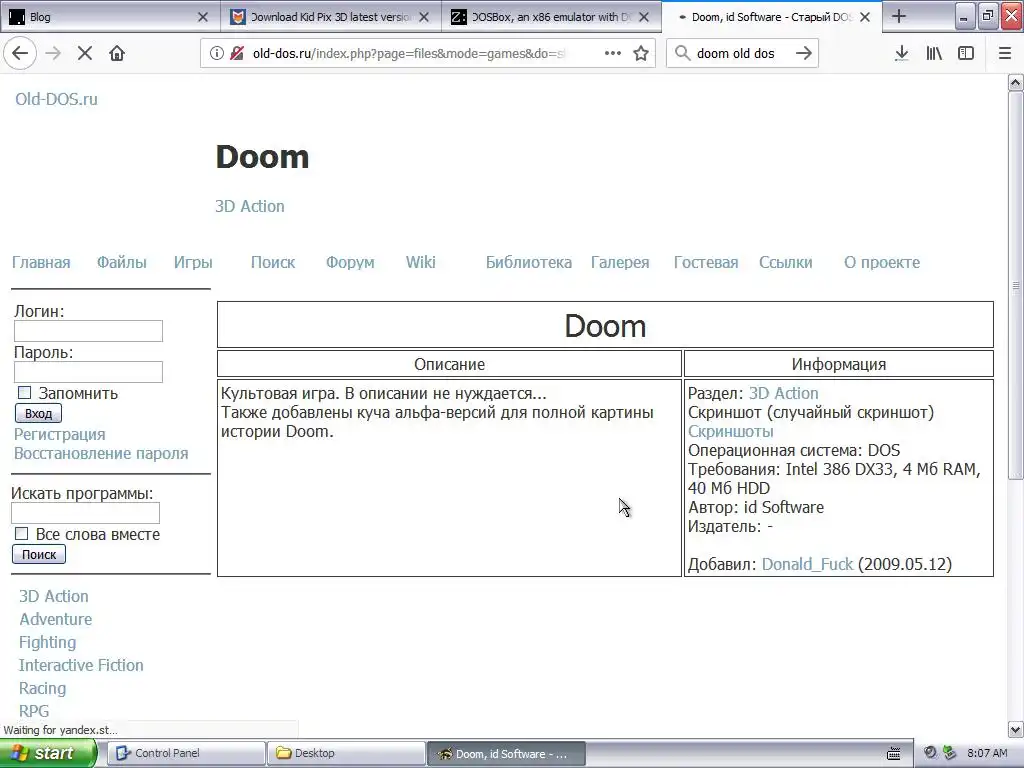The width and height of the screenshot is (1024, 768).
Task: Open the Donald_Fuck user link
Action: [x=808, y=564]
